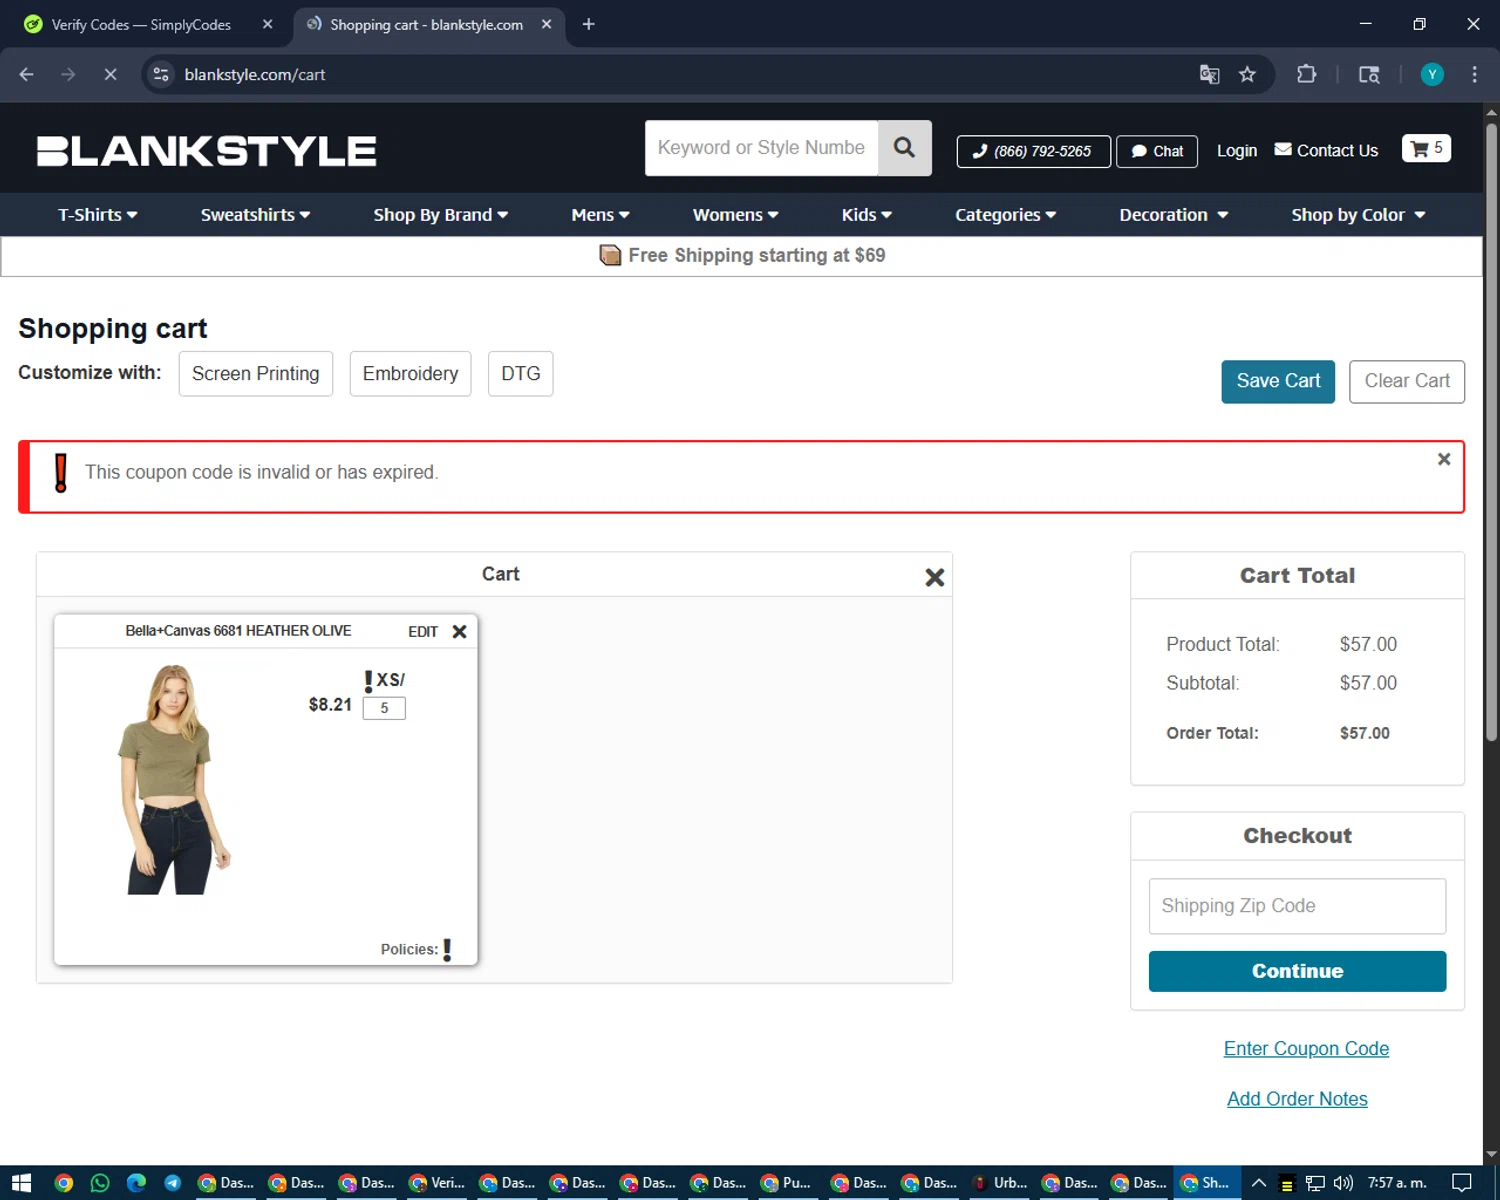Expand the T-Shirts menu
The width and height of the screenshot is (1500, 1200).
97,215
